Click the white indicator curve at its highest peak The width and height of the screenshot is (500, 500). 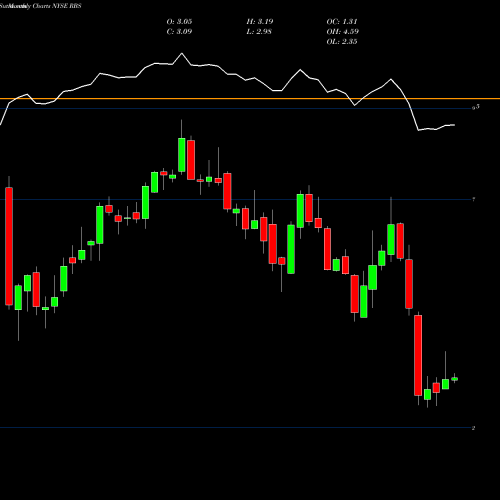(182, 53)
